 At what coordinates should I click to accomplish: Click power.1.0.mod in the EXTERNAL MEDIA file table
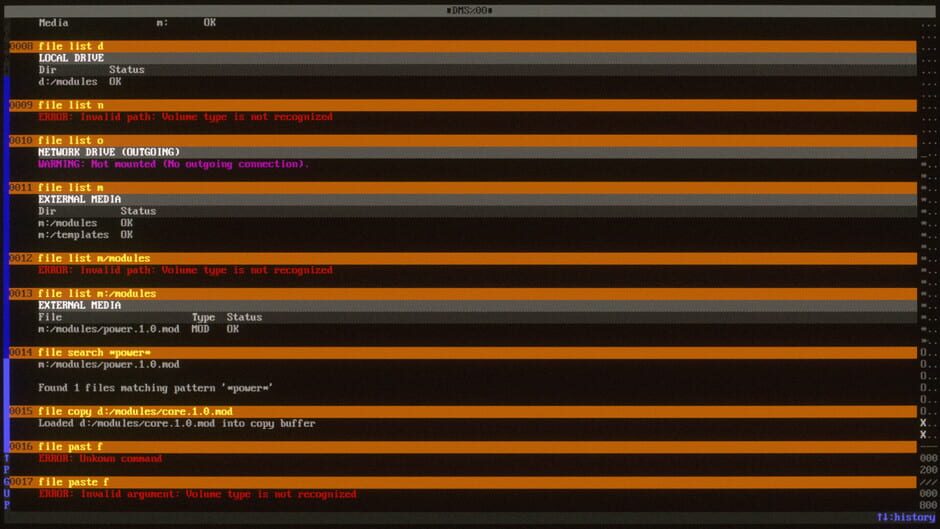108,329
